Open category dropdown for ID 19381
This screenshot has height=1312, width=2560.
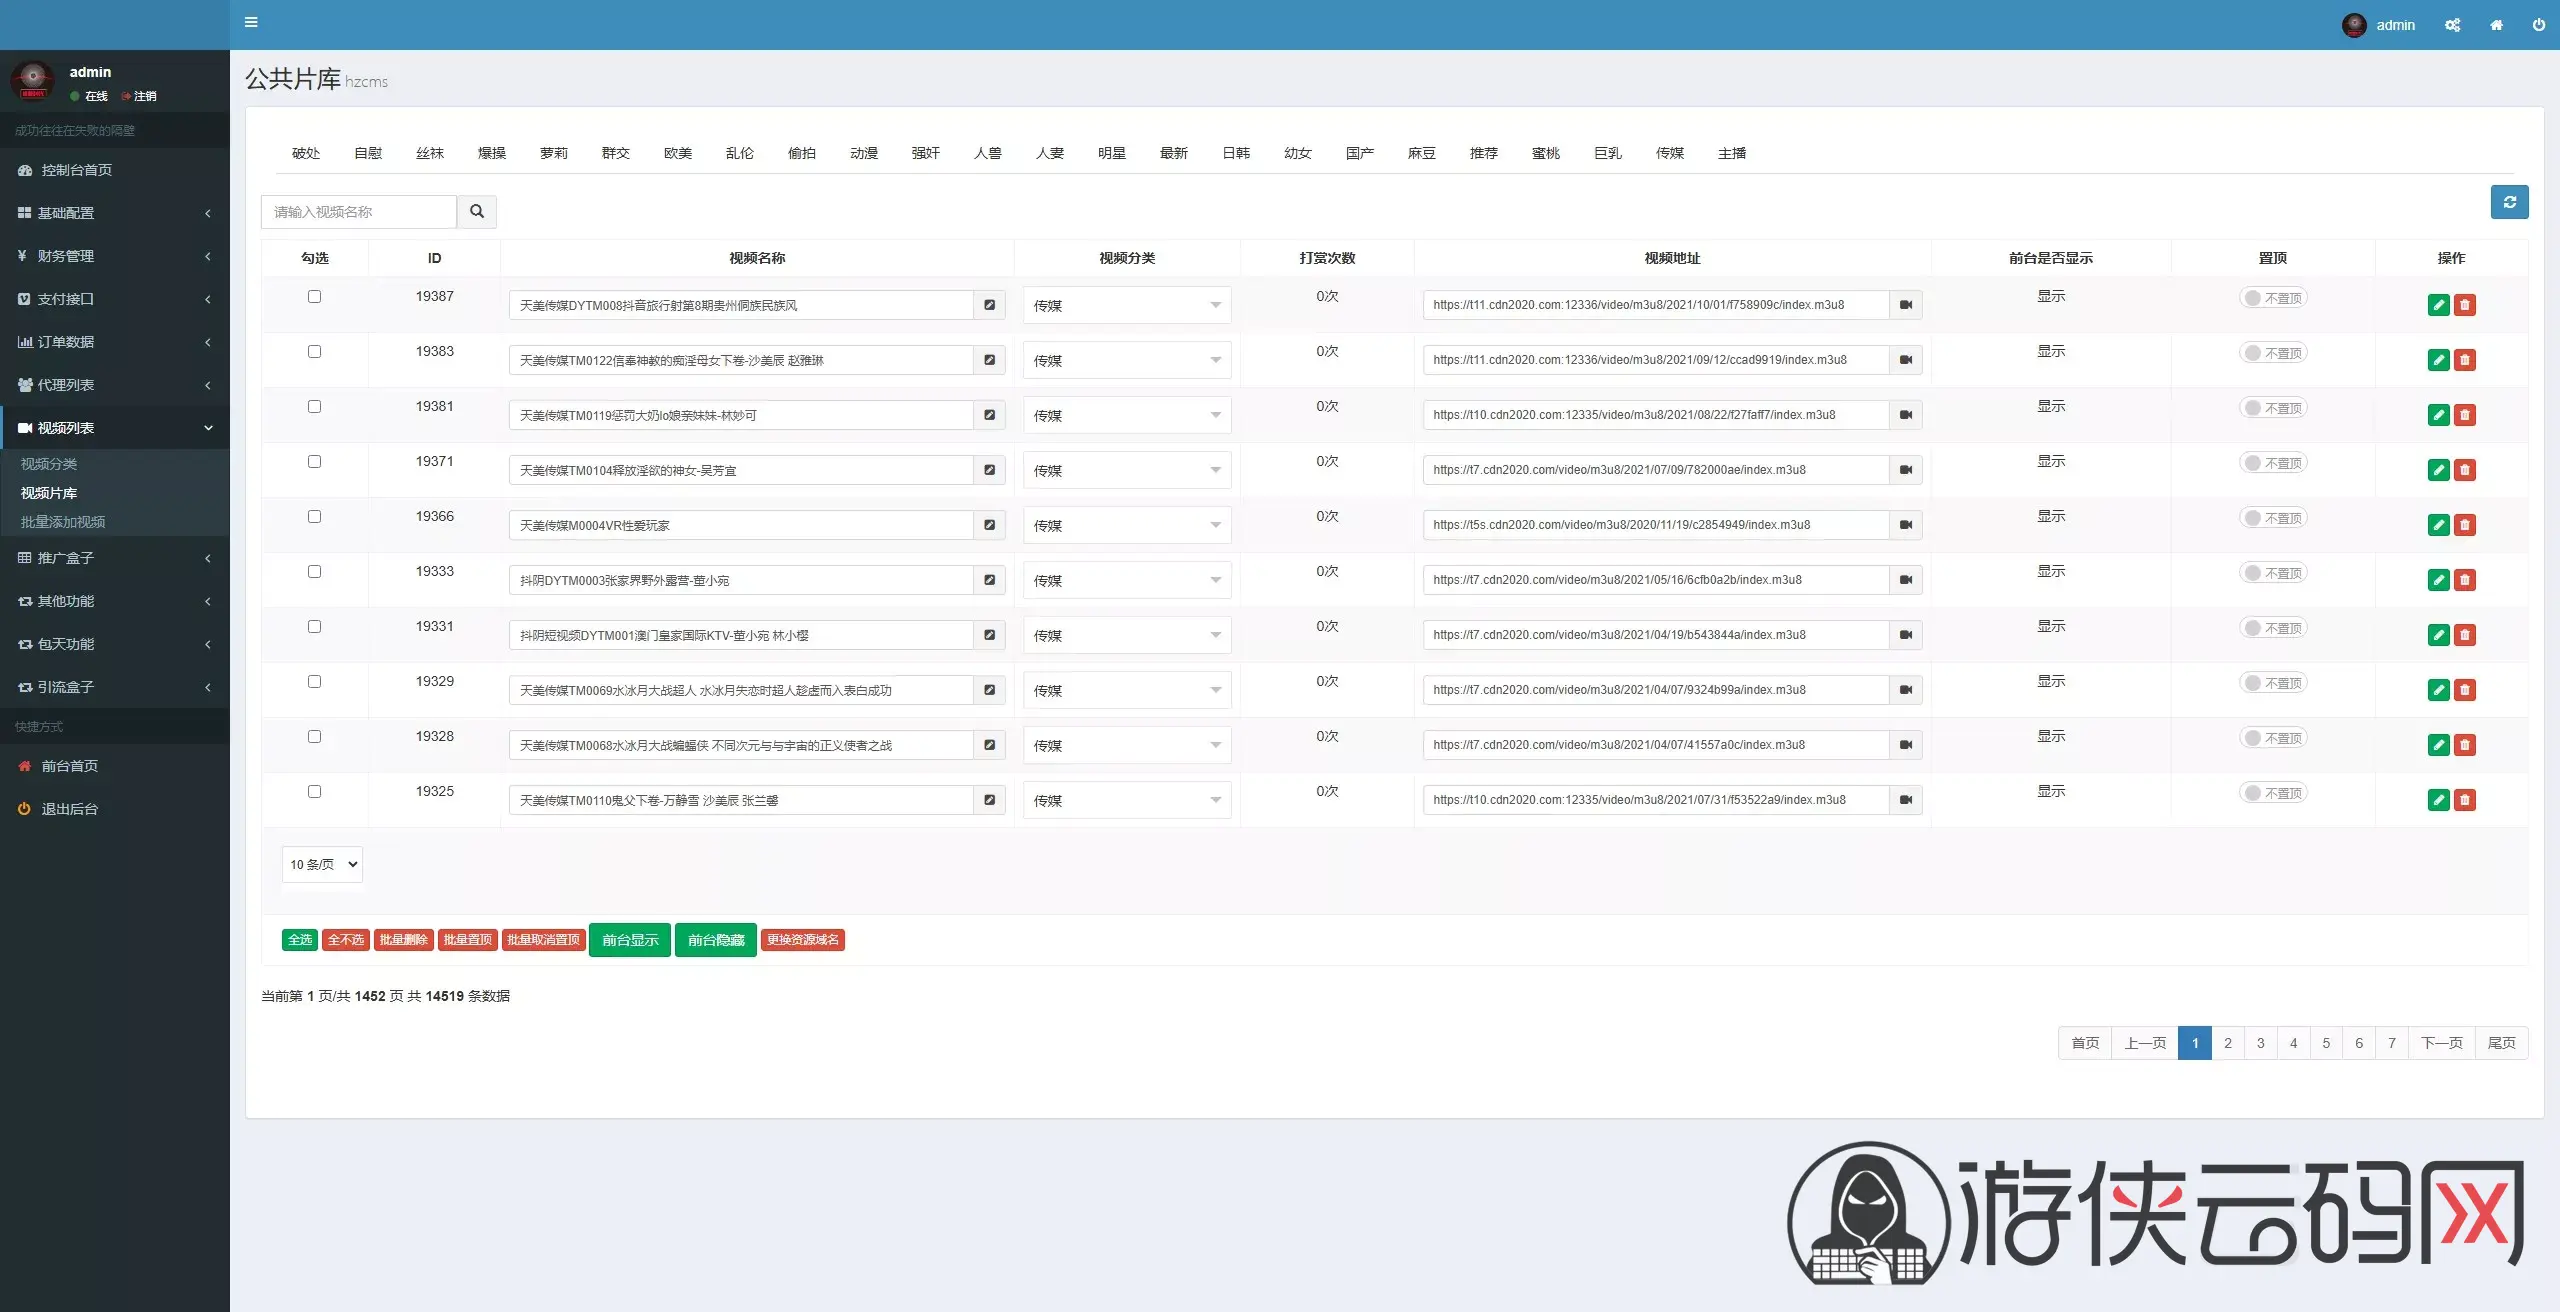(1127, 415)
